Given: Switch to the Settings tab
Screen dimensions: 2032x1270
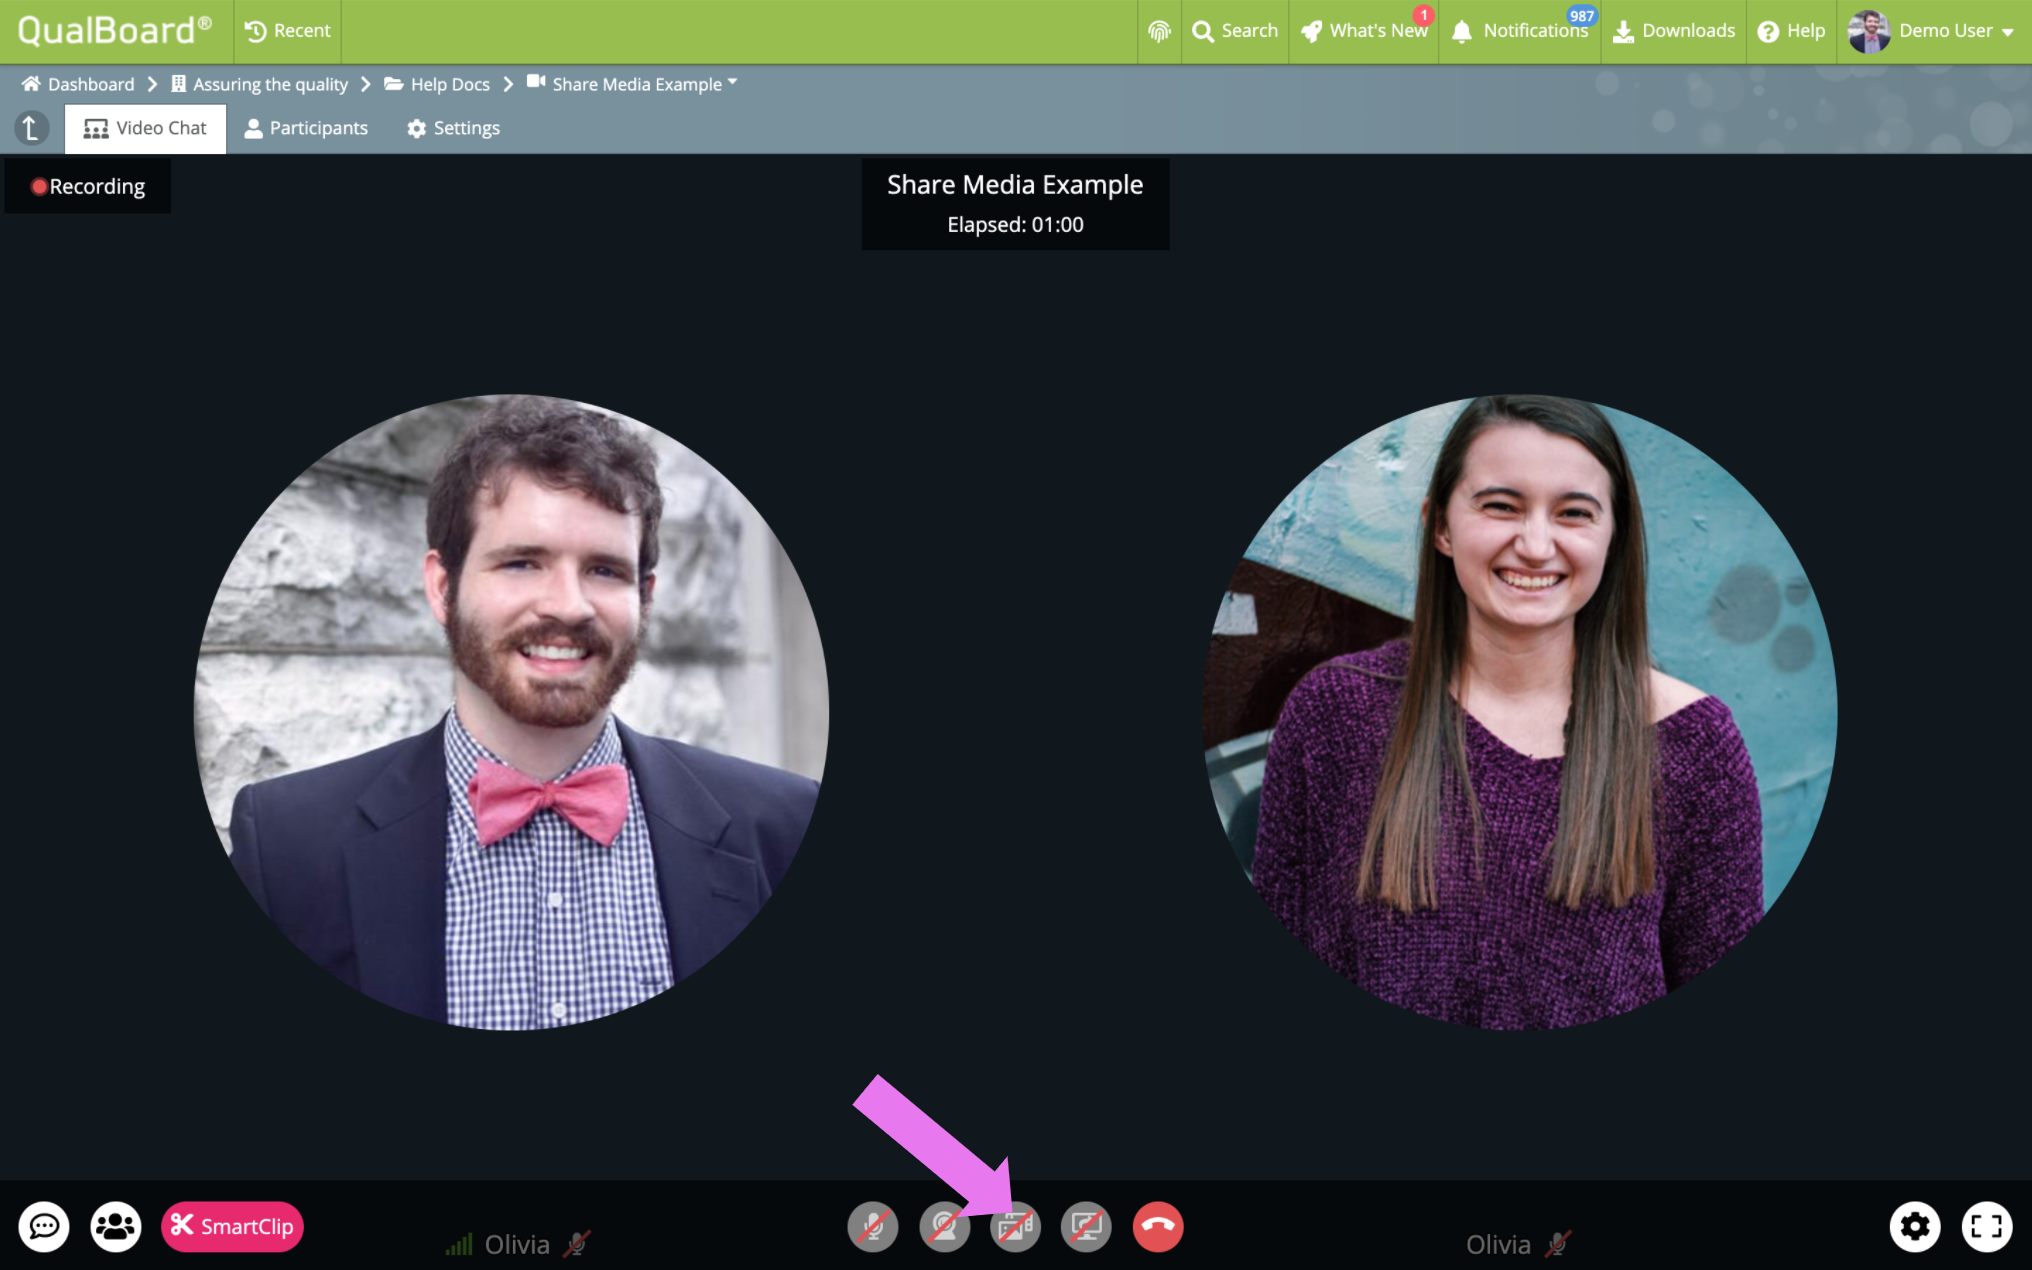Looking at the screenshot, I should 453,128.
